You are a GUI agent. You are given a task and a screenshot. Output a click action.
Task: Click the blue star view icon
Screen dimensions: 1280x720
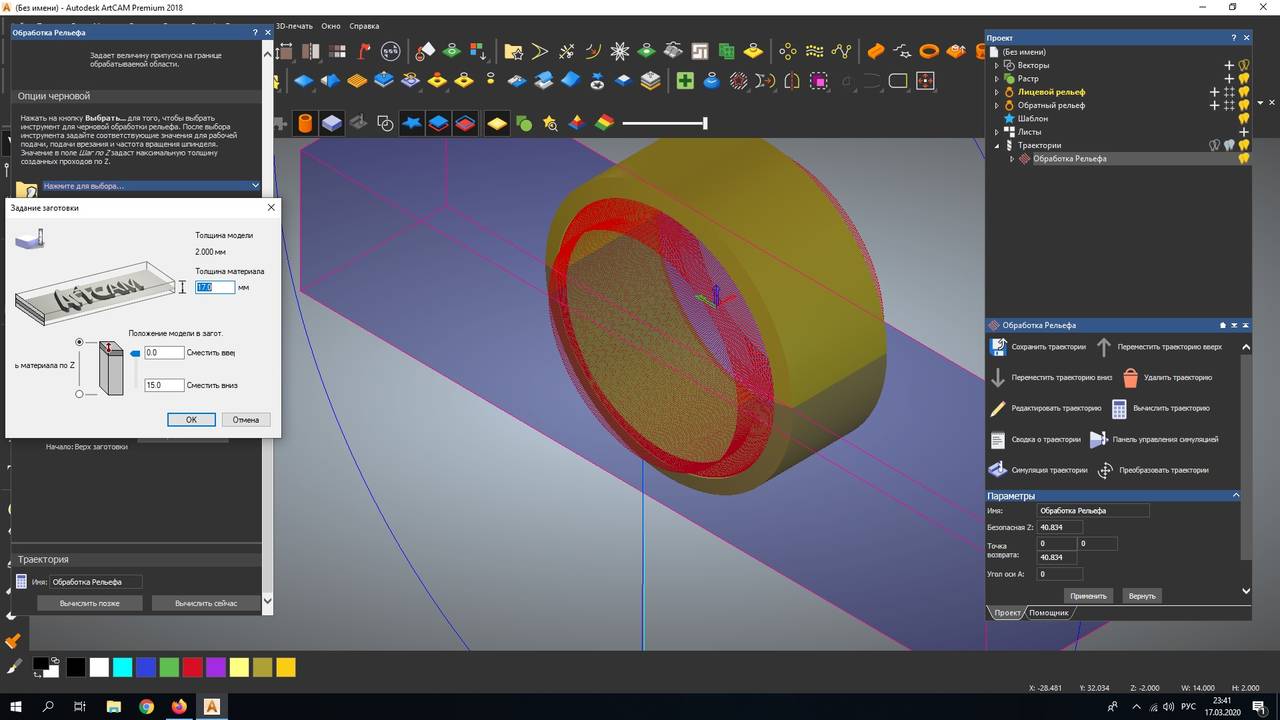click(x=412, y=124)
